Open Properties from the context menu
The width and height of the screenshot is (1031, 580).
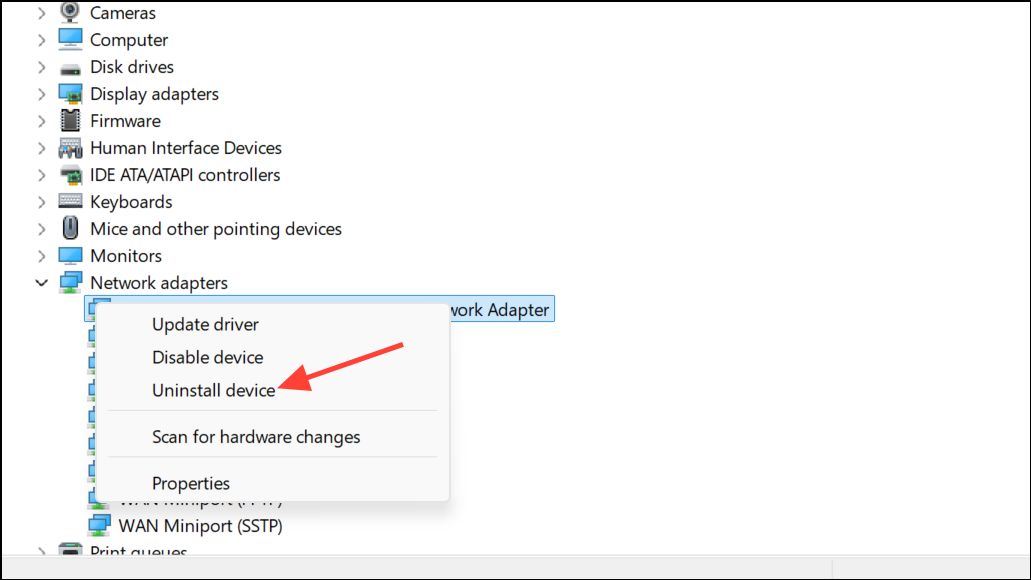191,483
